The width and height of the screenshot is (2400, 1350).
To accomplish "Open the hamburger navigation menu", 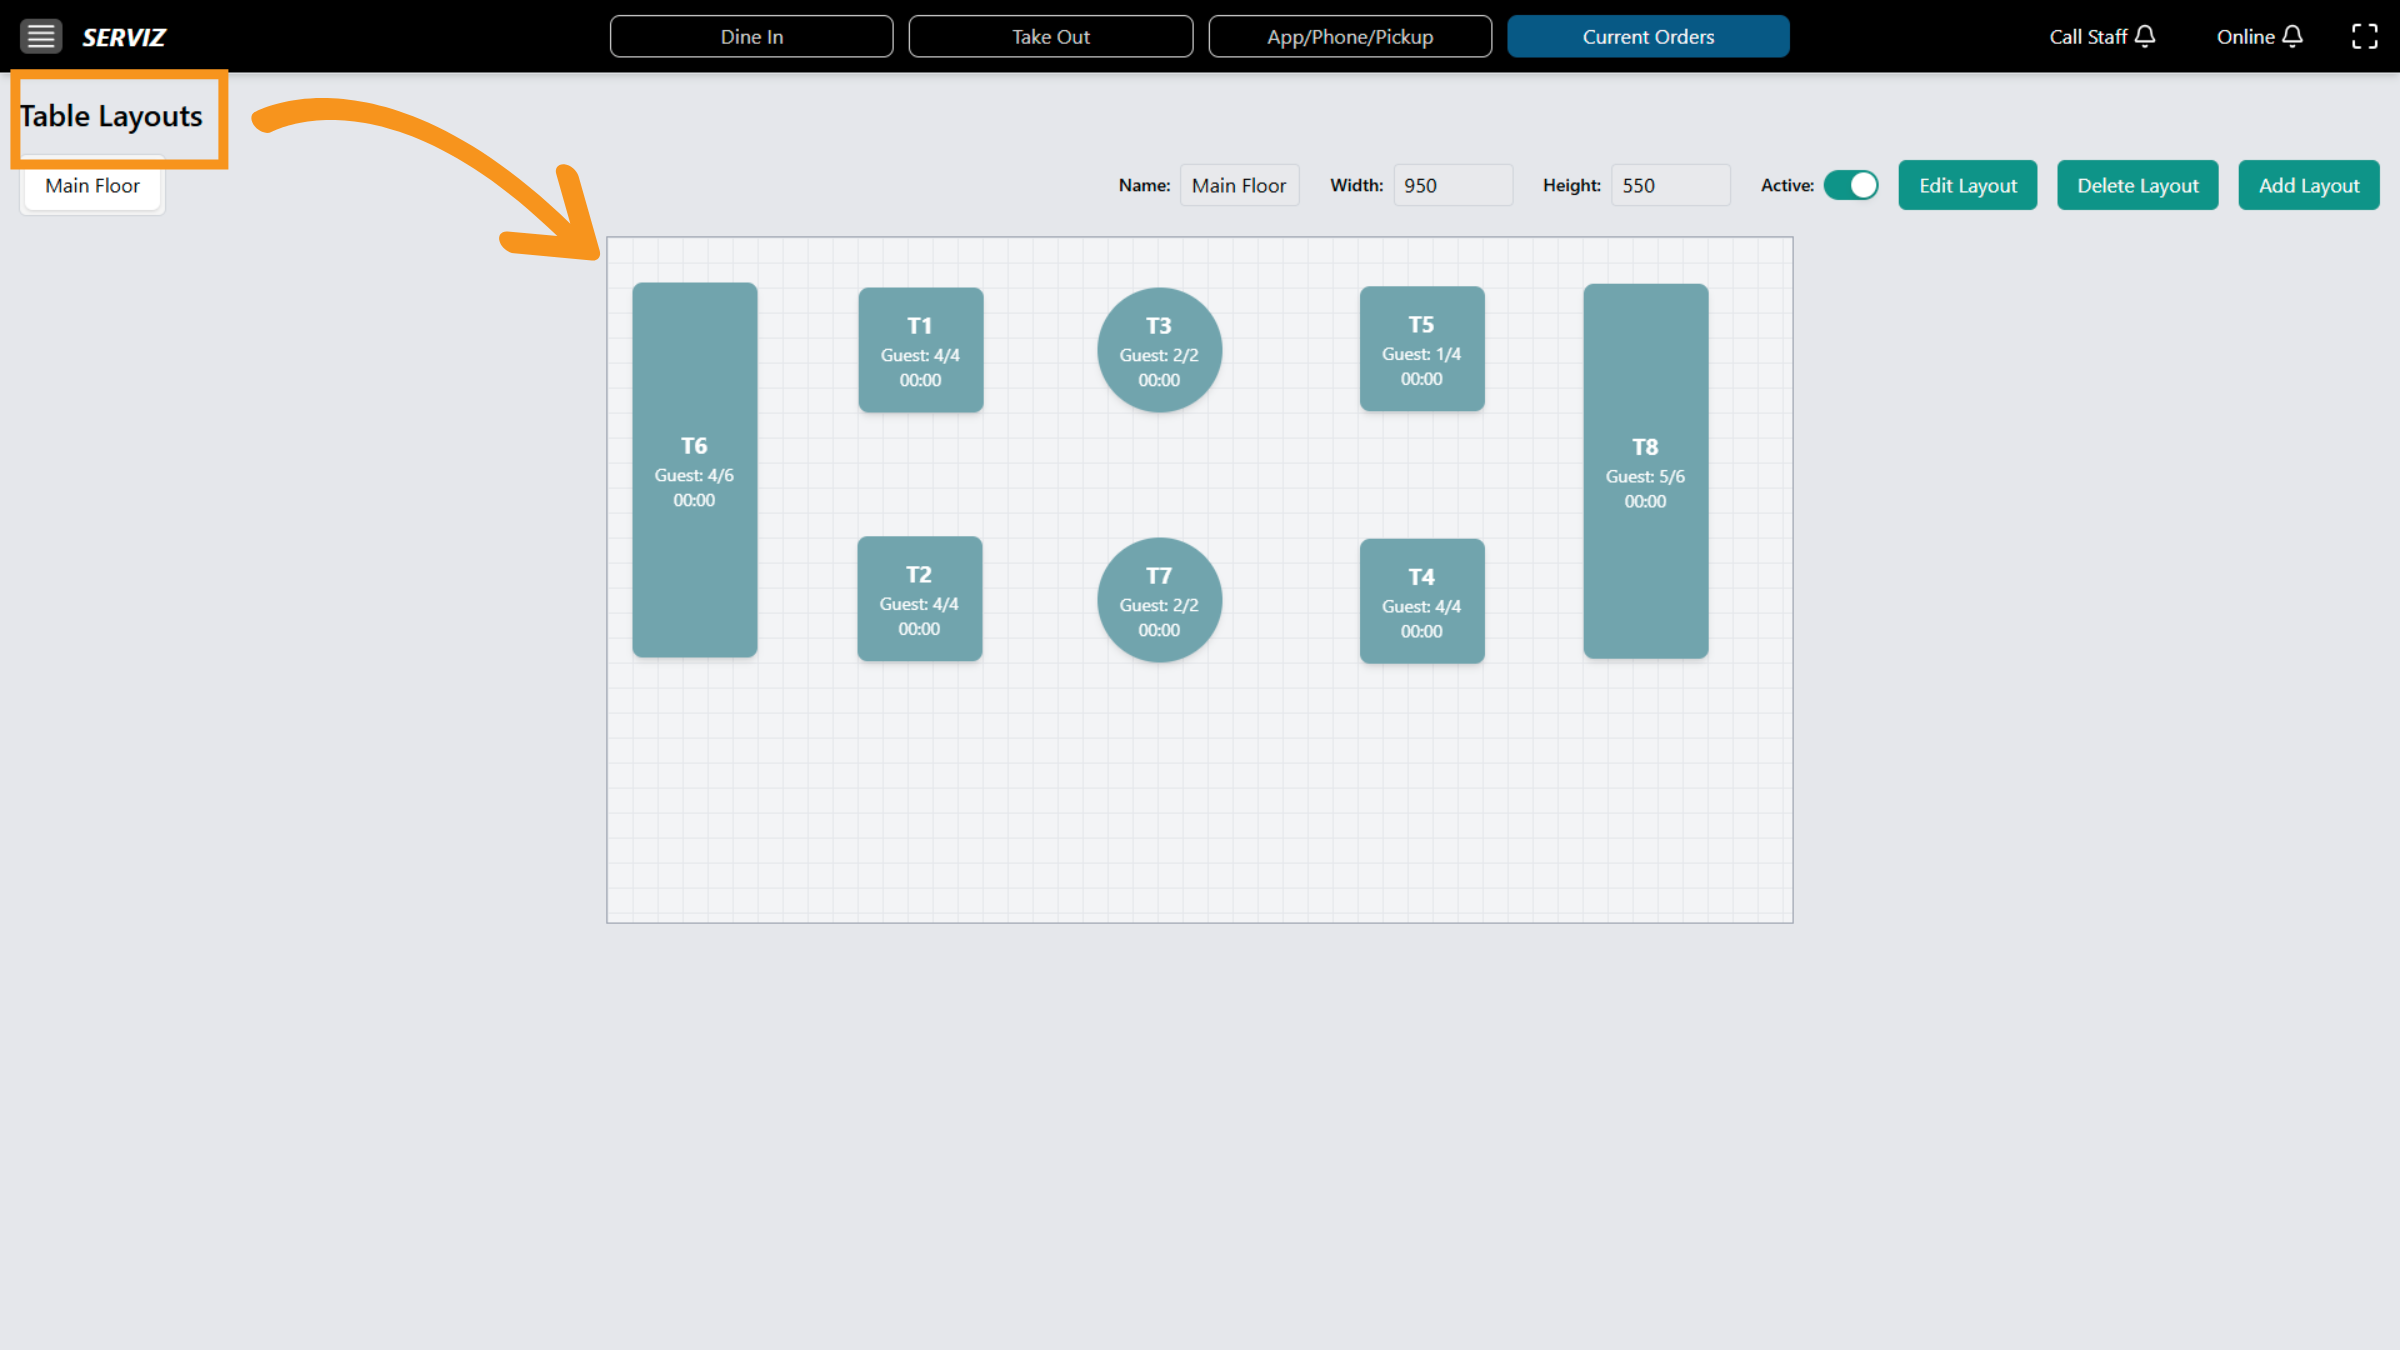I will (41, 36).
